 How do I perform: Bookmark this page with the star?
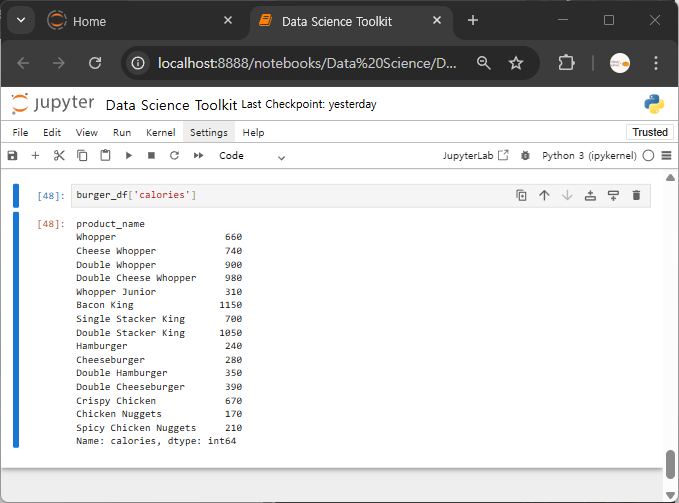click(516, 63)
